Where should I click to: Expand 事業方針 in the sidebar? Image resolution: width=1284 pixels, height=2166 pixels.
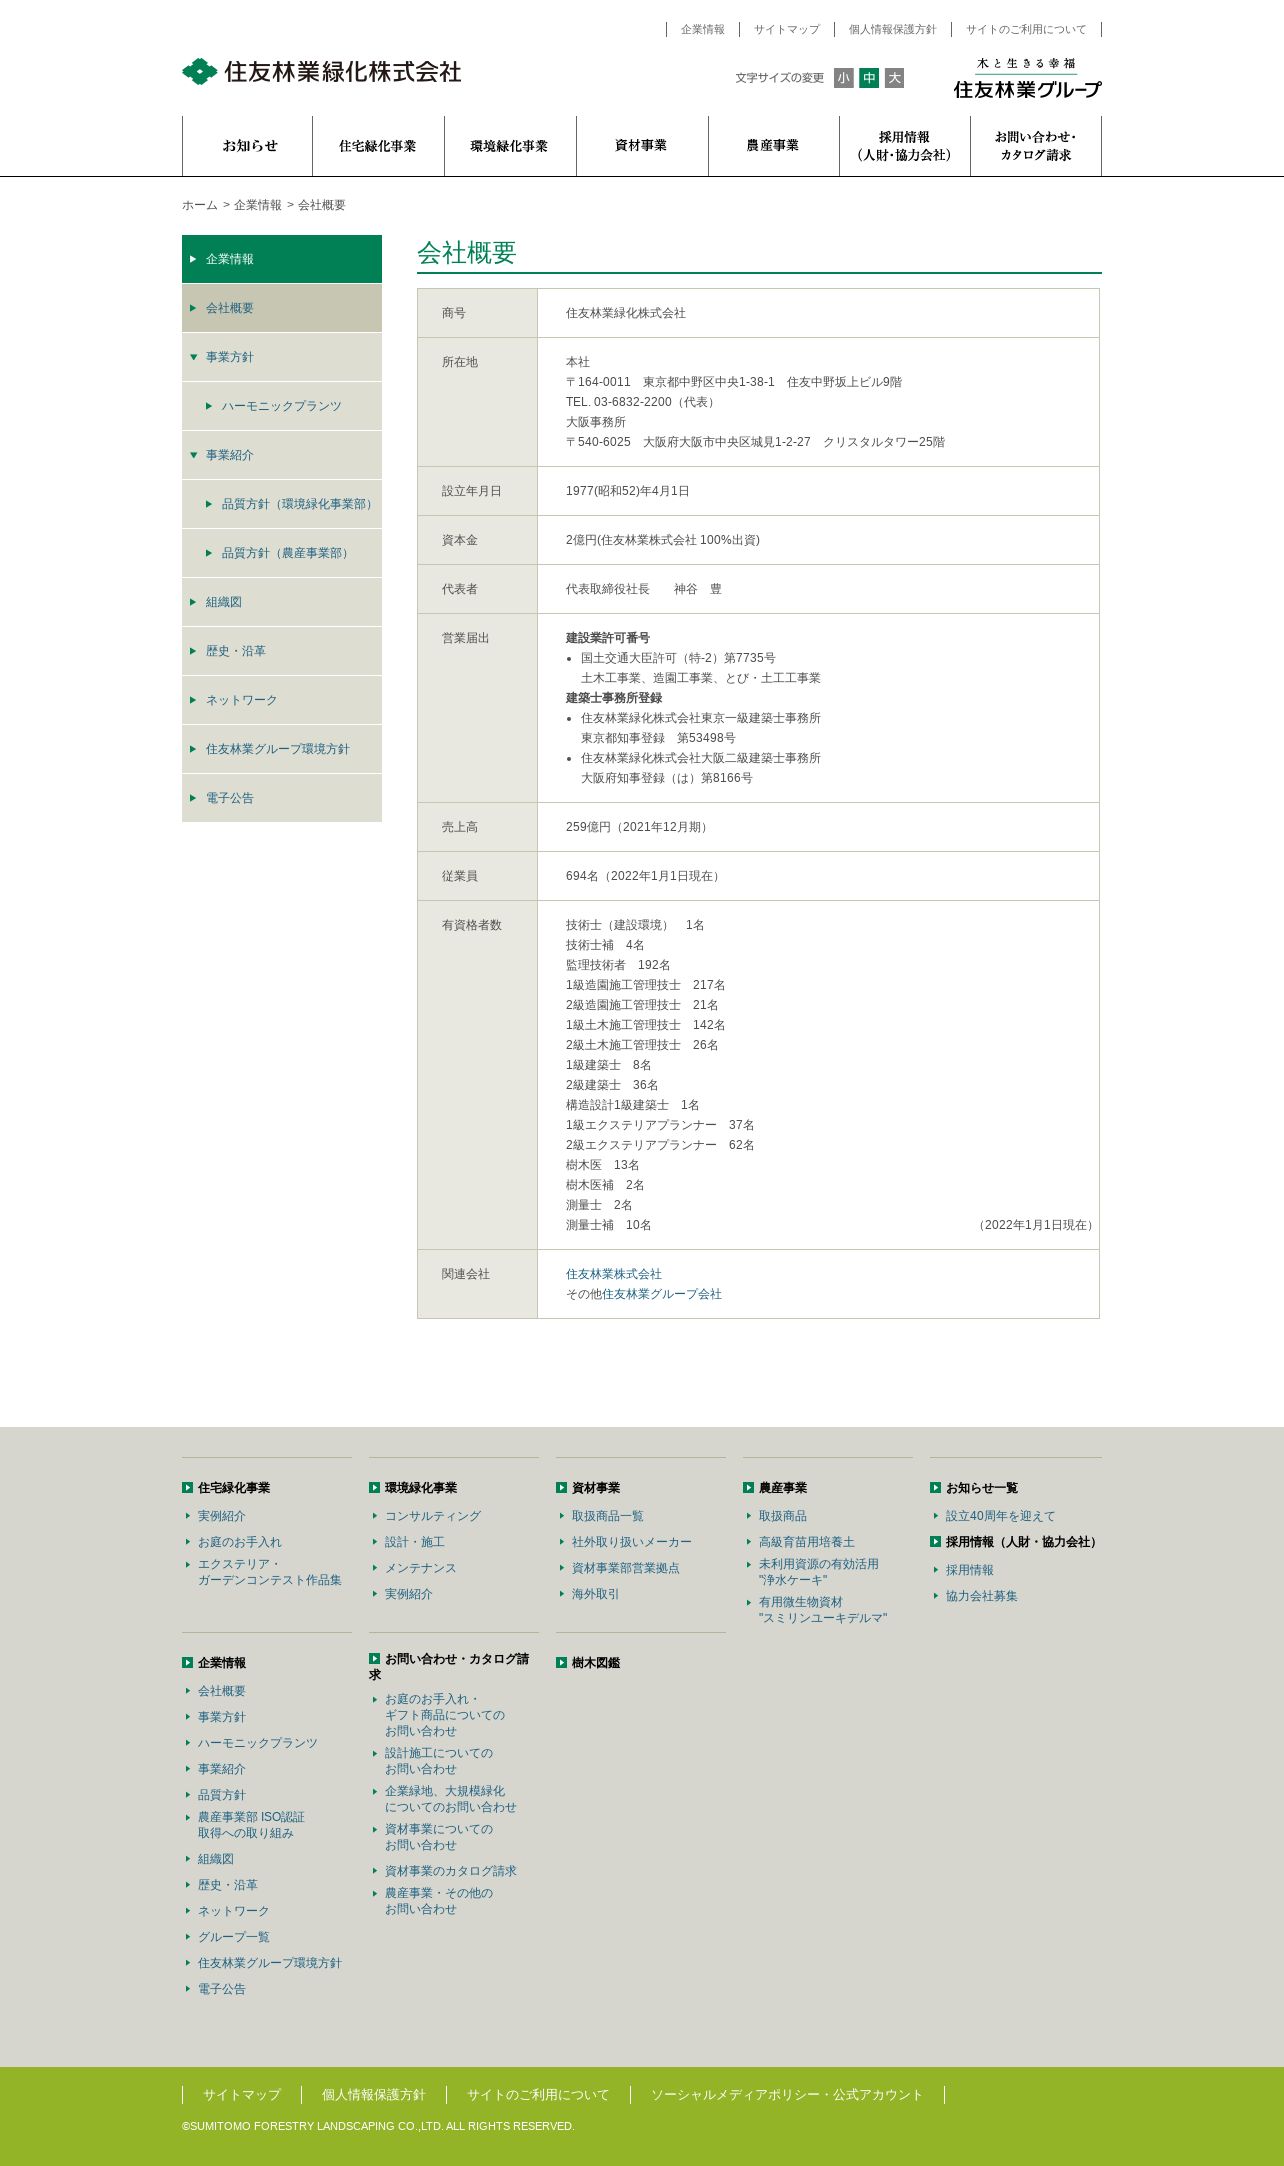click(282, 357)
